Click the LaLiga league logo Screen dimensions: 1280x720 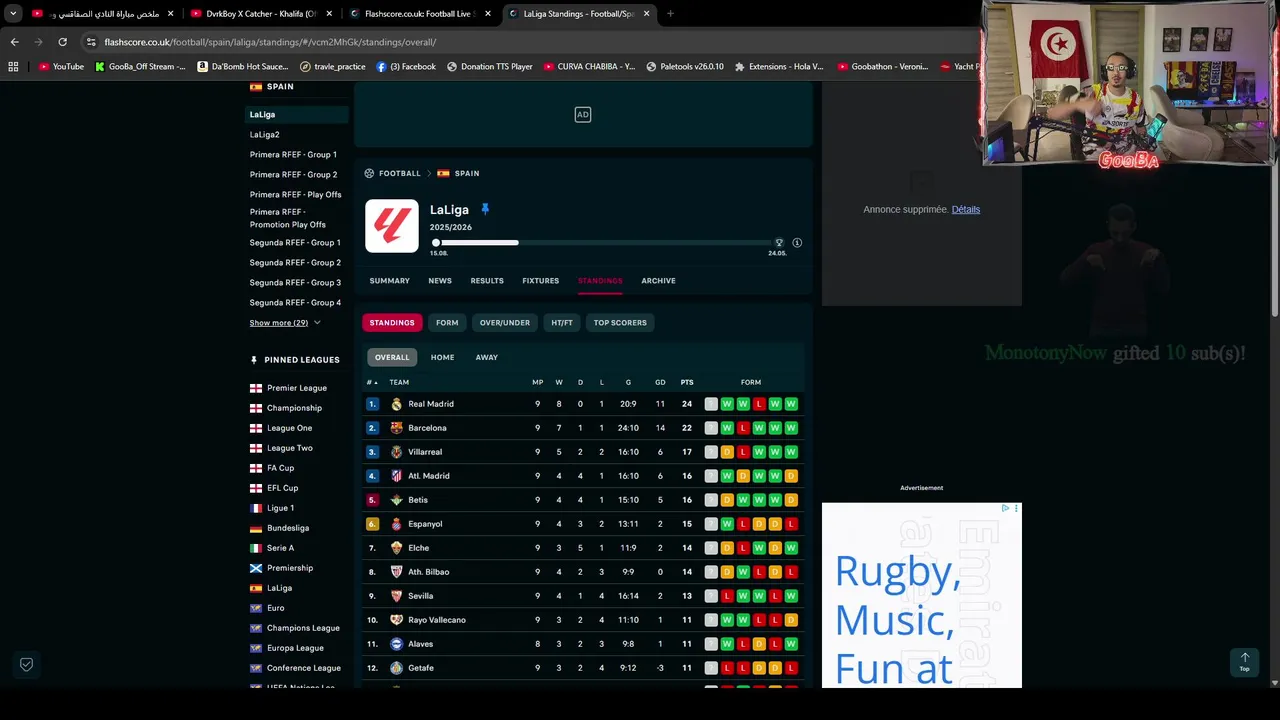[392, 226]
